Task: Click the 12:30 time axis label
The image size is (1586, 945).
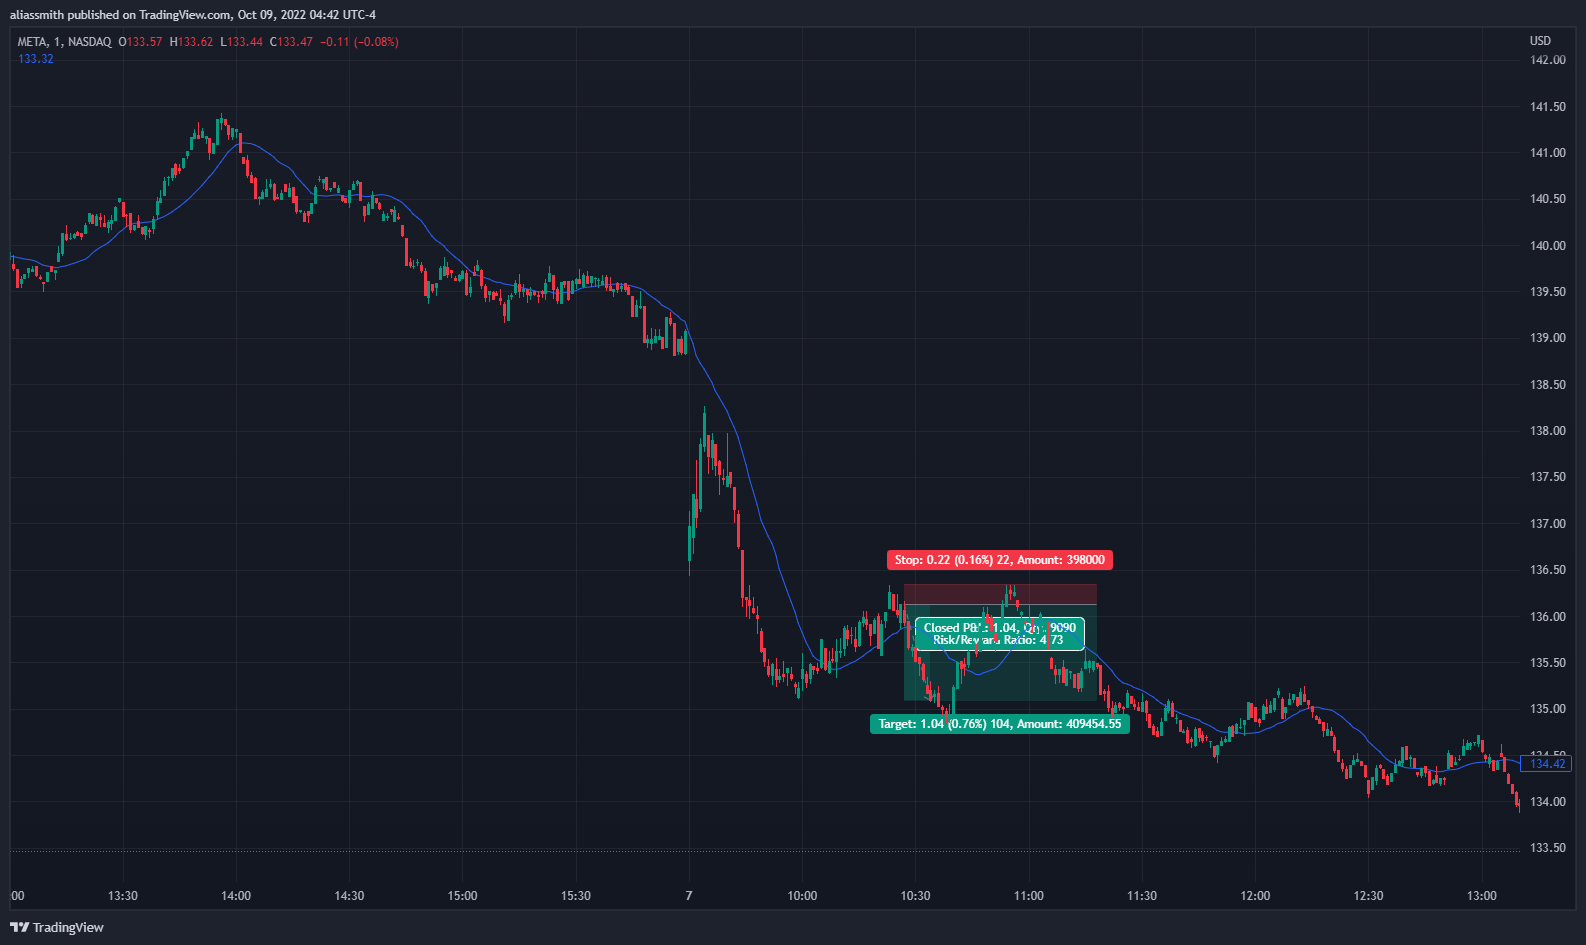Action: pos(1368,896)
